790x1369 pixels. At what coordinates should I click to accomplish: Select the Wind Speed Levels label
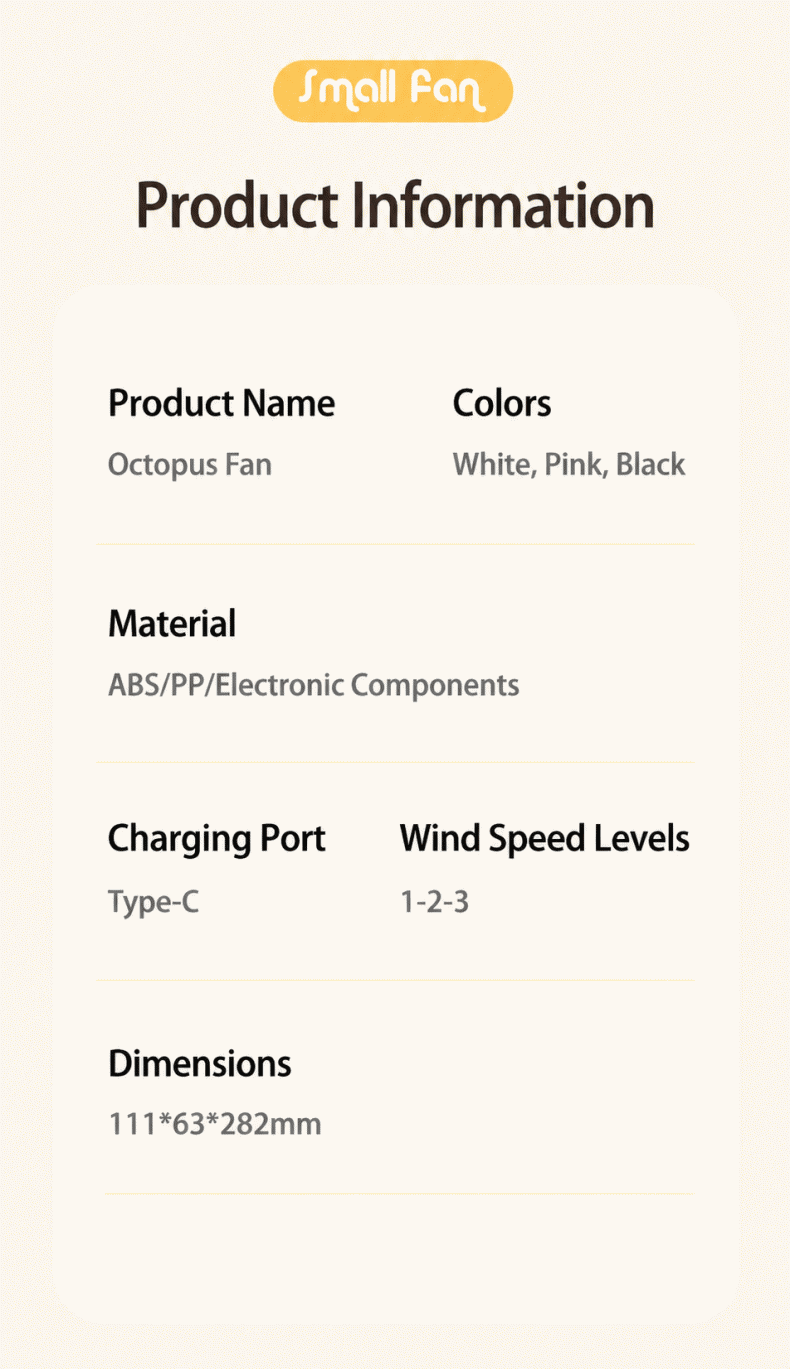(x=545, y=839)
